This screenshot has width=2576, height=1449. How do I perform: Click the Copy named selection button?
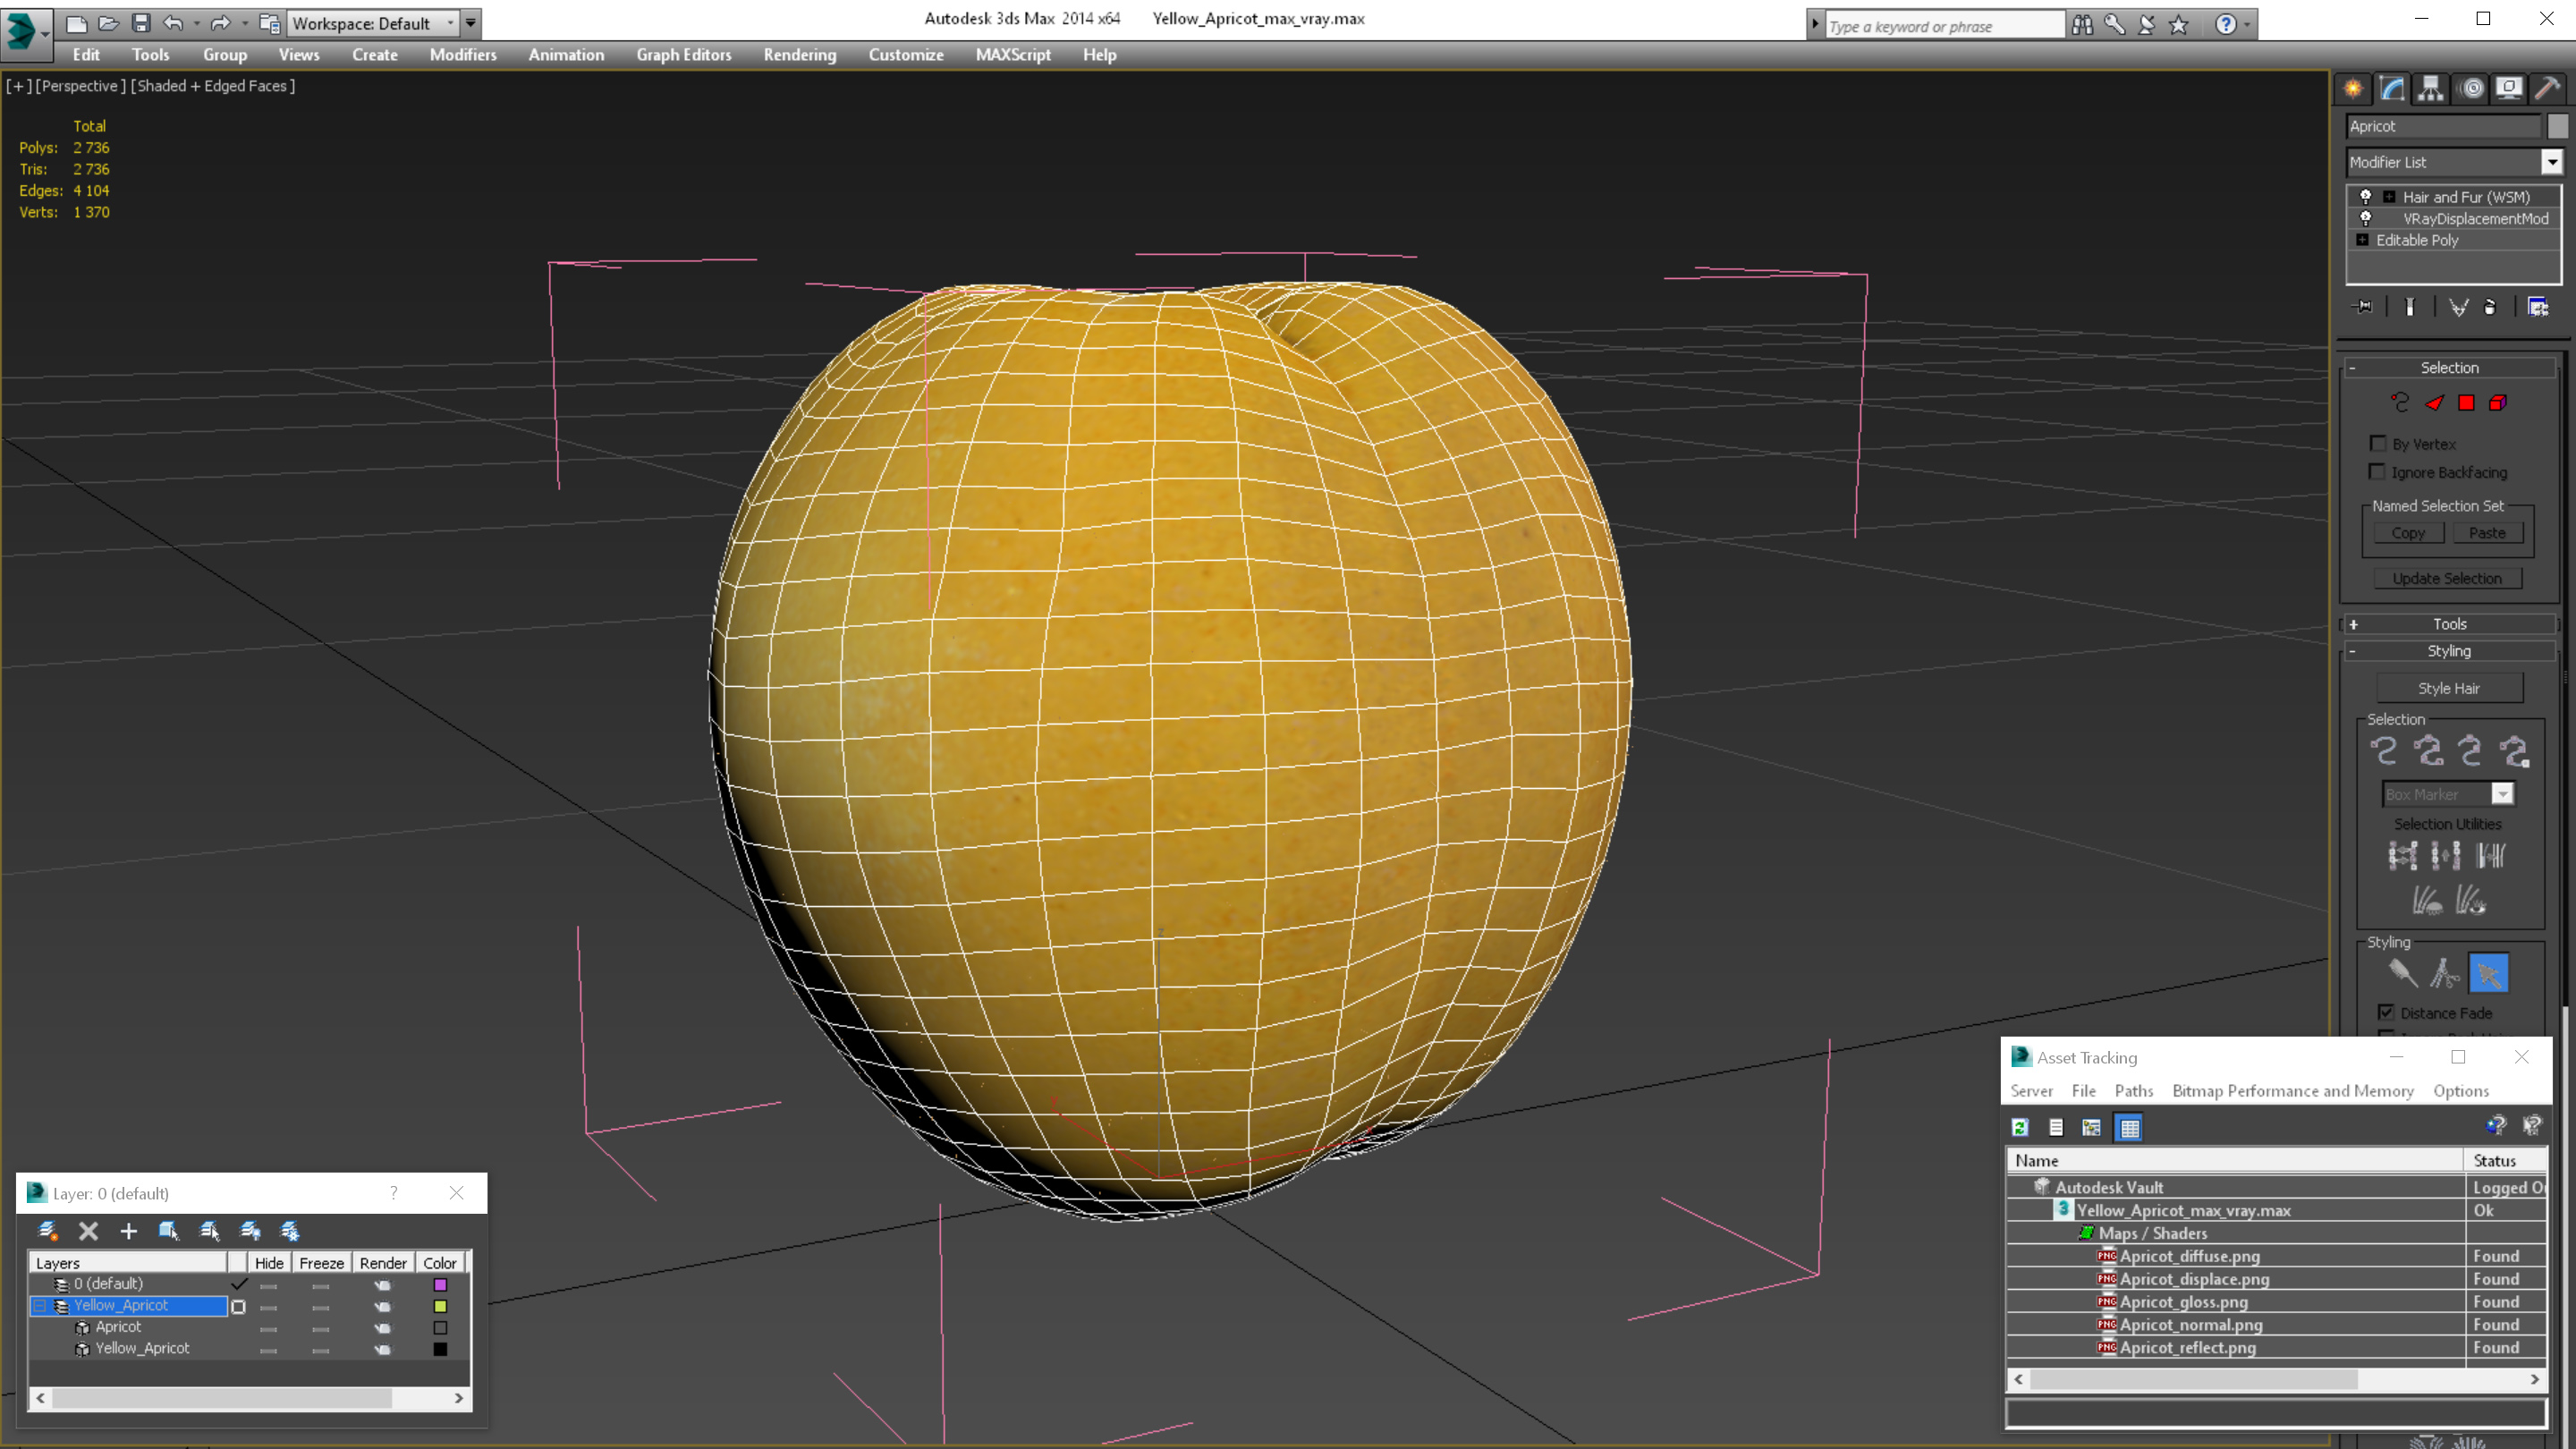click(x=2408, y=533)
